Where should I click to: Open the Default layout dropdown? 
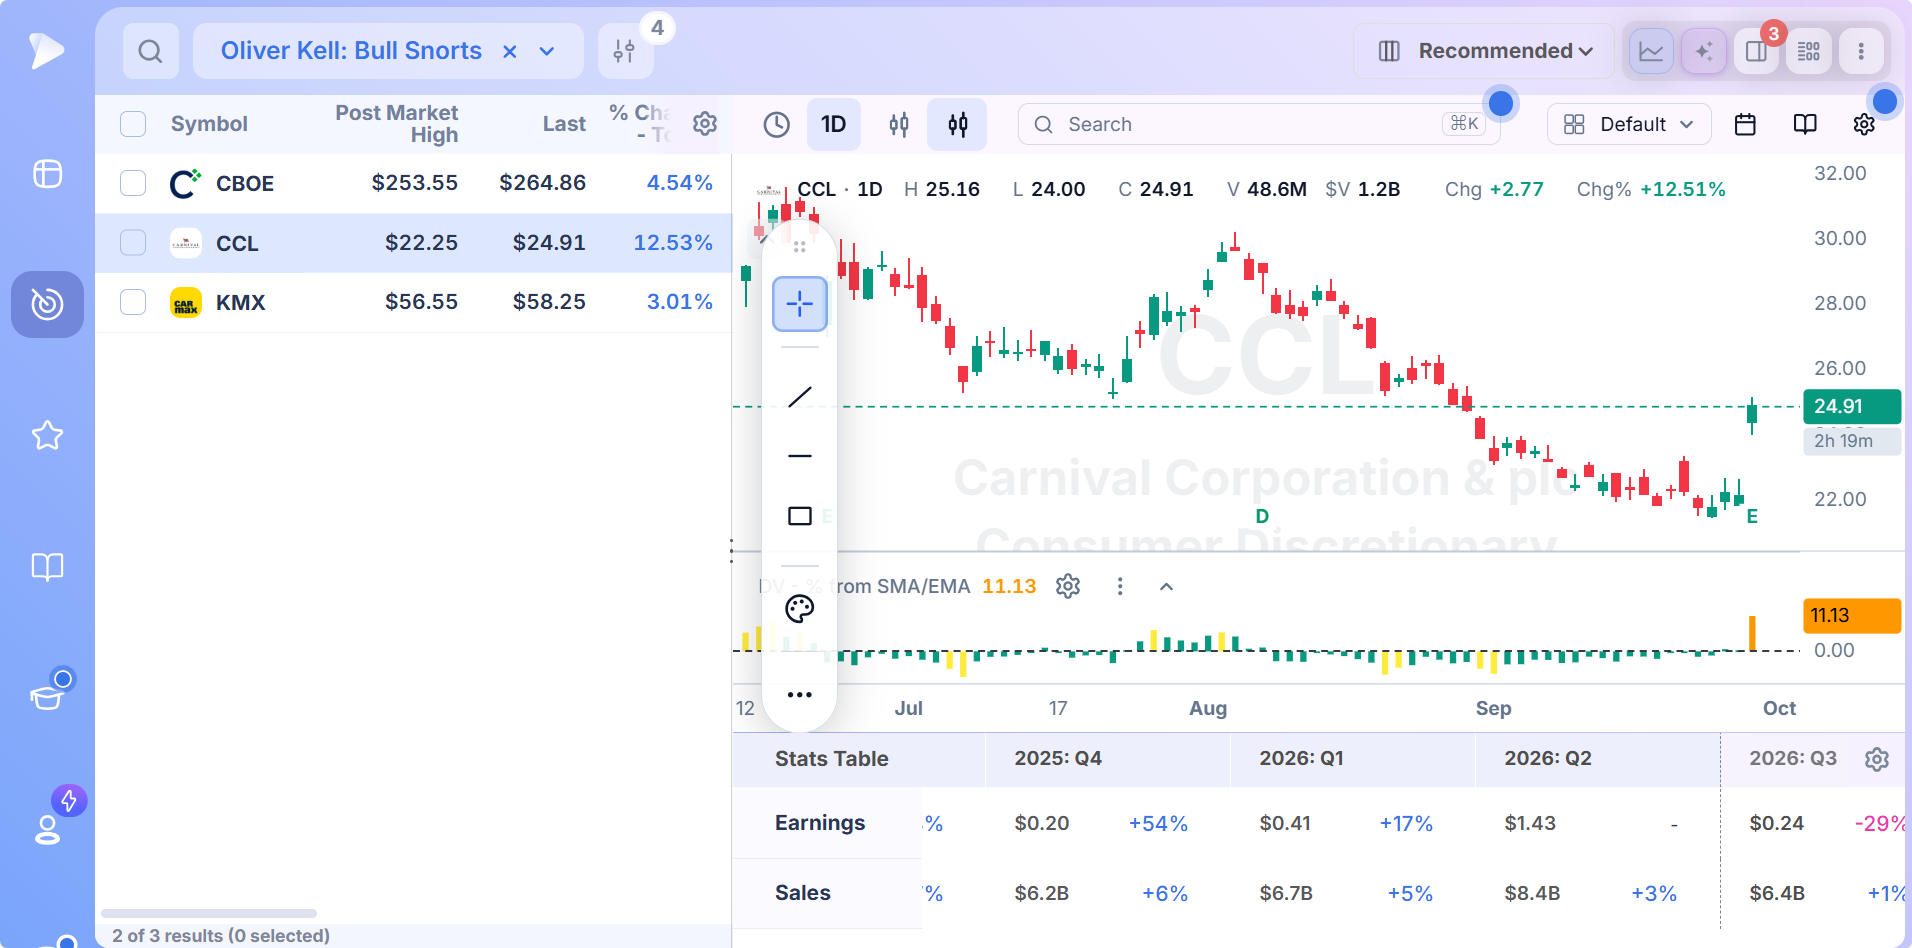[1629, 124]
